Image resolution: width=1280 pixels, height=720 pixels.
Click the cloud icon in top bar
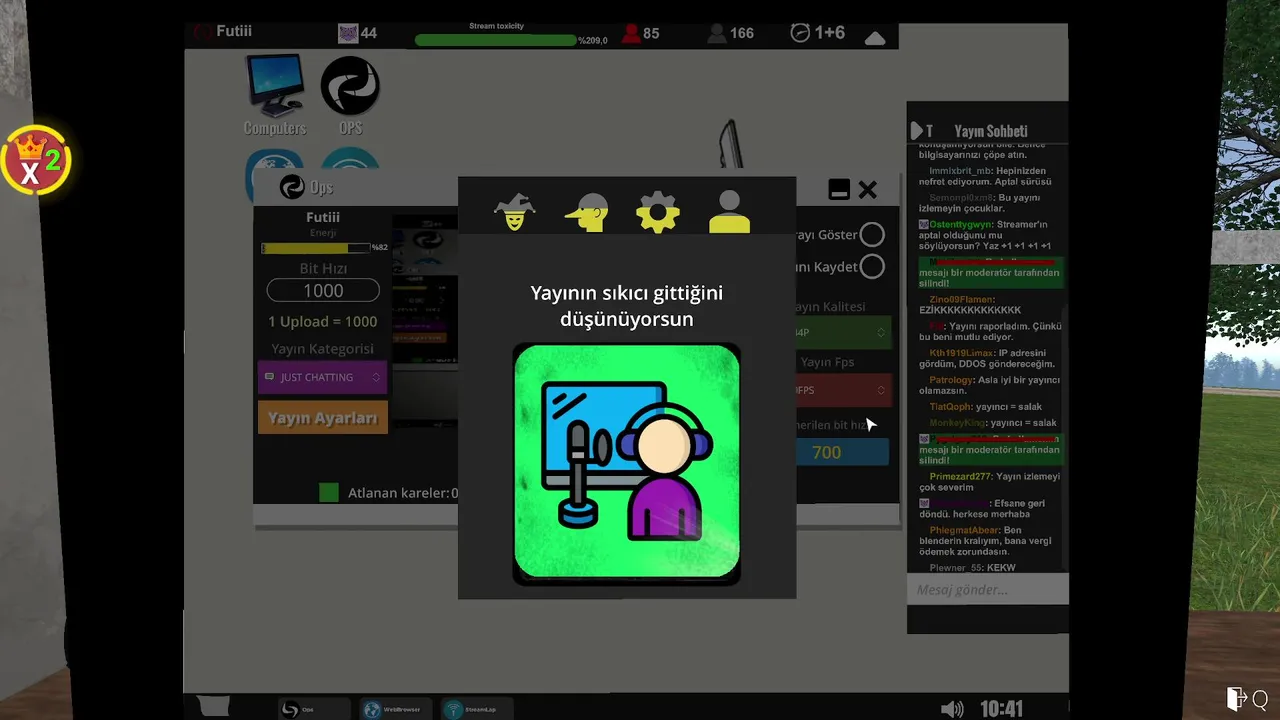coord(875,37)
